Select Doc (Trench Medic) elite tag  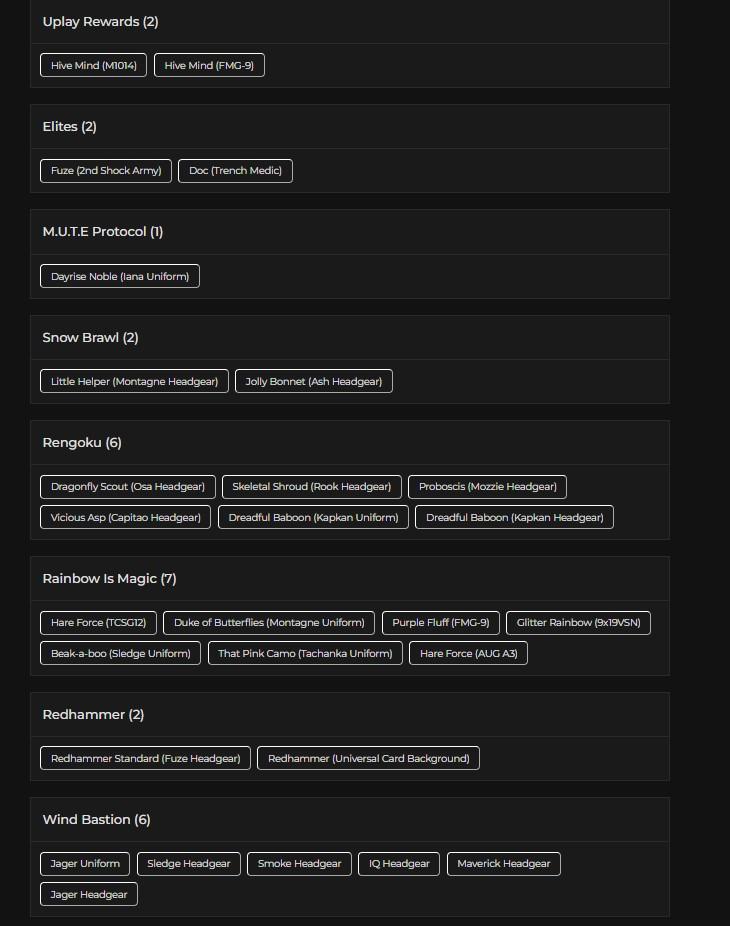tap(235, 171)
